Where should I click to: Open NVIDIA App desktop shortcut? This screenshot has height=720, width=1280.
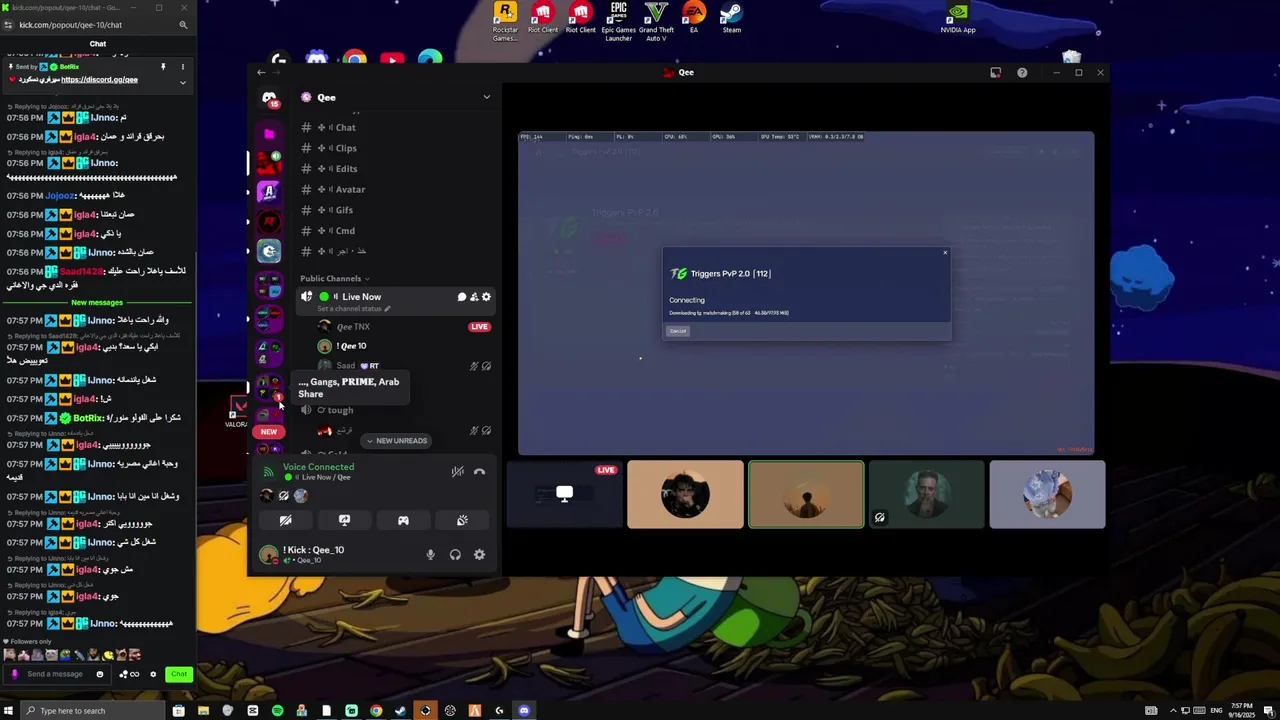[958, 17]
